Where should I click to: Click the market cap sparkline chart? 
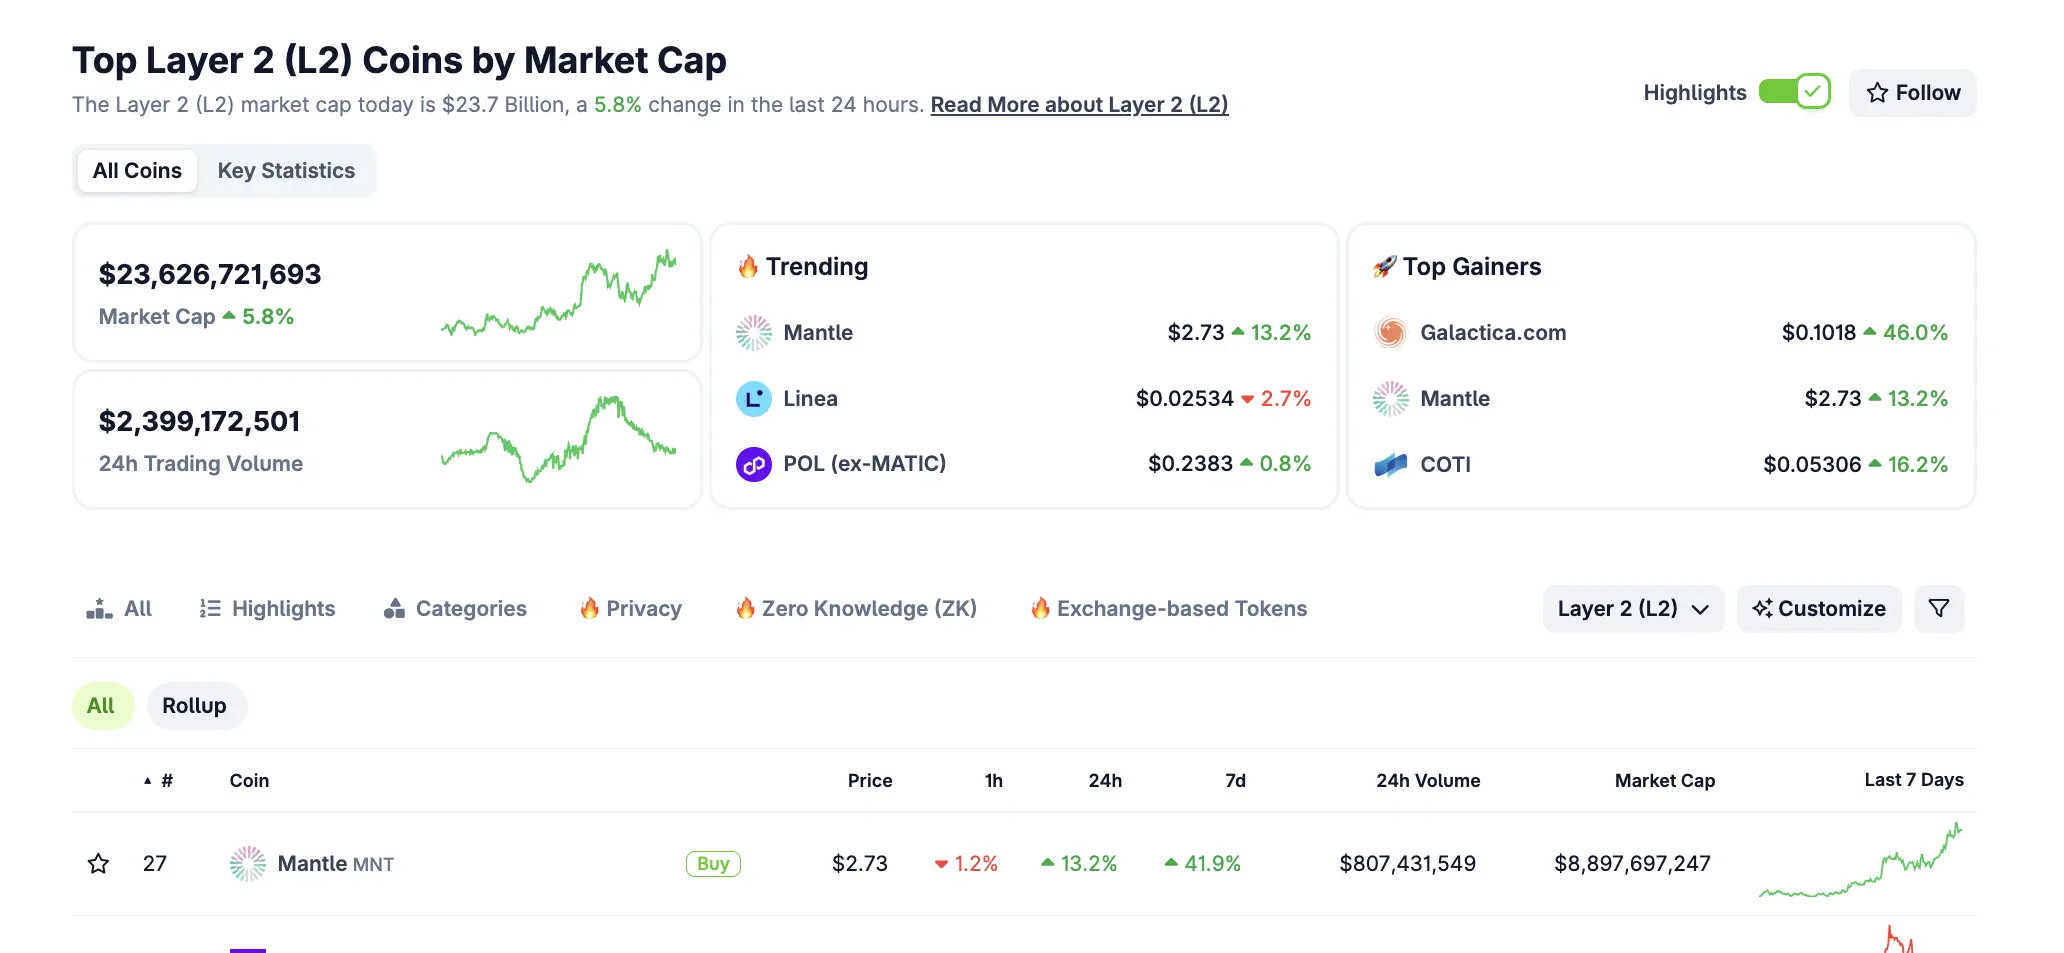(x=558, y=293)
